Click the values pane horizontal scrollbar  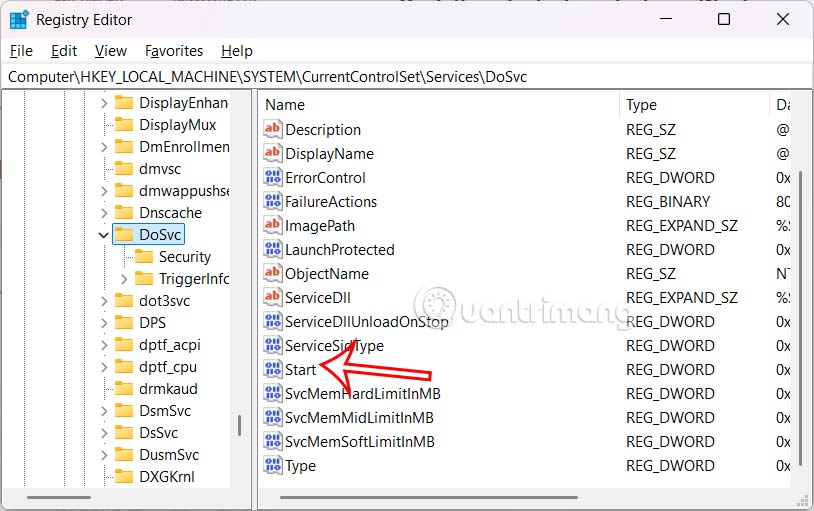(429, 497)
